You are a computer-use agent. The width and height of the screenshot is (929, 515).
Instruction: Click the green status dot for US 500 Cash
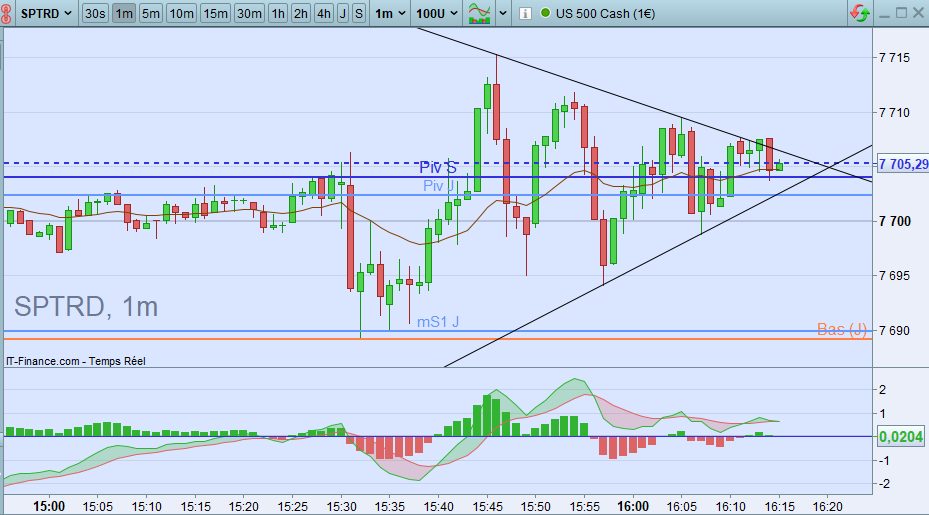click(x=545, y=12)
